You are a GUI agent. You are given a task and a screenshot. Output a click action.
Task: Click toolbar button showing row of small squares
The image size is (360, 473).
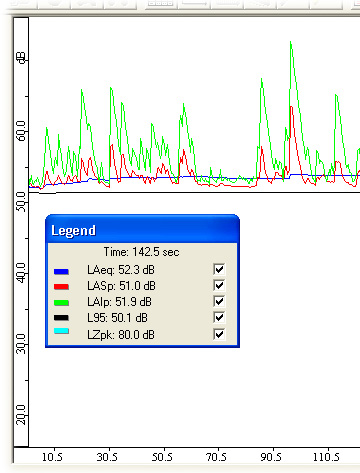(x=160, y=3)
